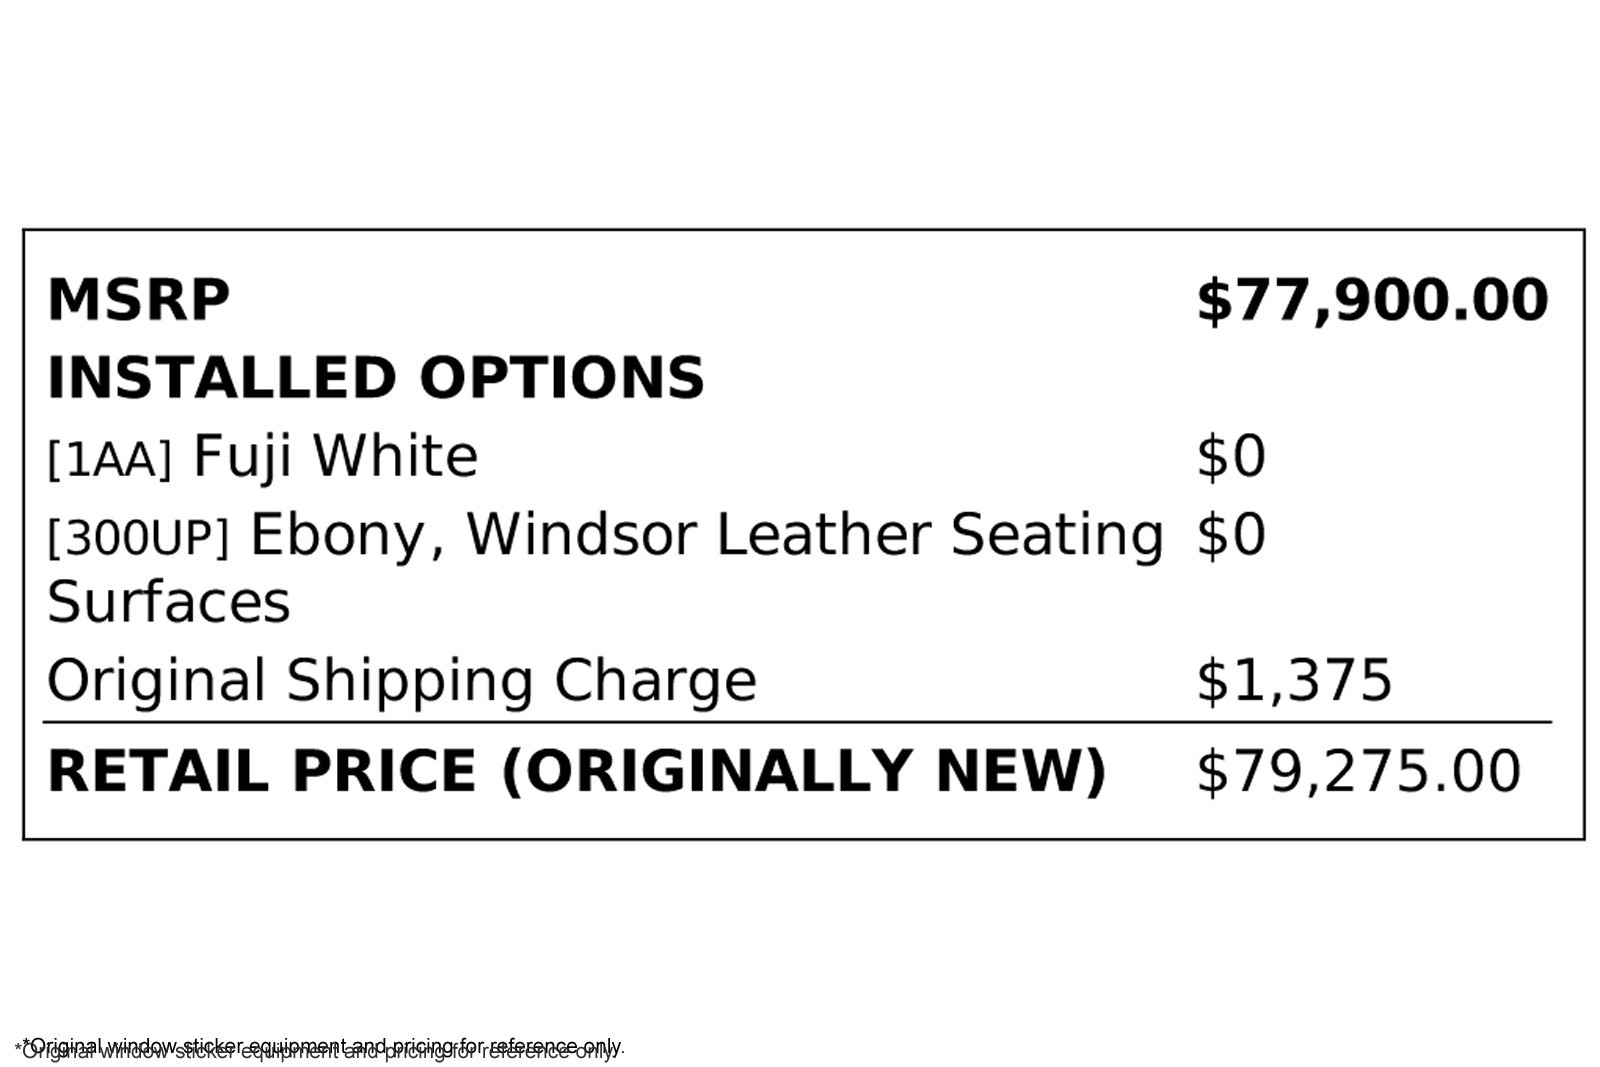Screen dimensions: 1600x1067
Task: Click the $1,375 shipping amount
Action: (1294, 681)
